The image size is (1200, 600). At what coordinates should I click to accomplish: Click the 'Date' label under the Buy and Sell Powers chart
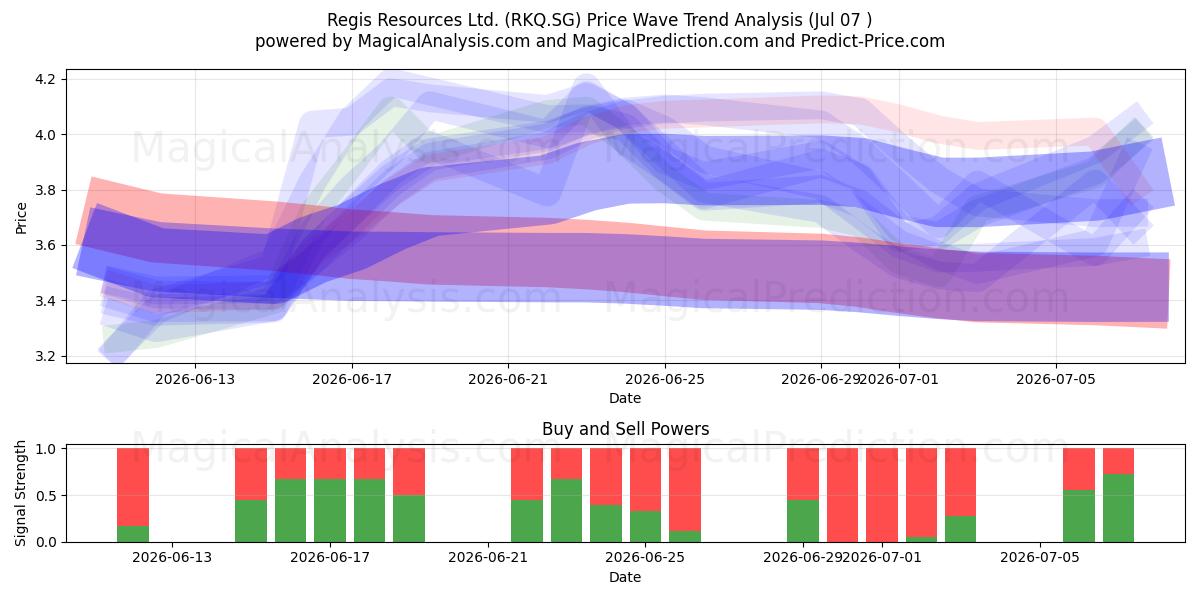(625, 577)
